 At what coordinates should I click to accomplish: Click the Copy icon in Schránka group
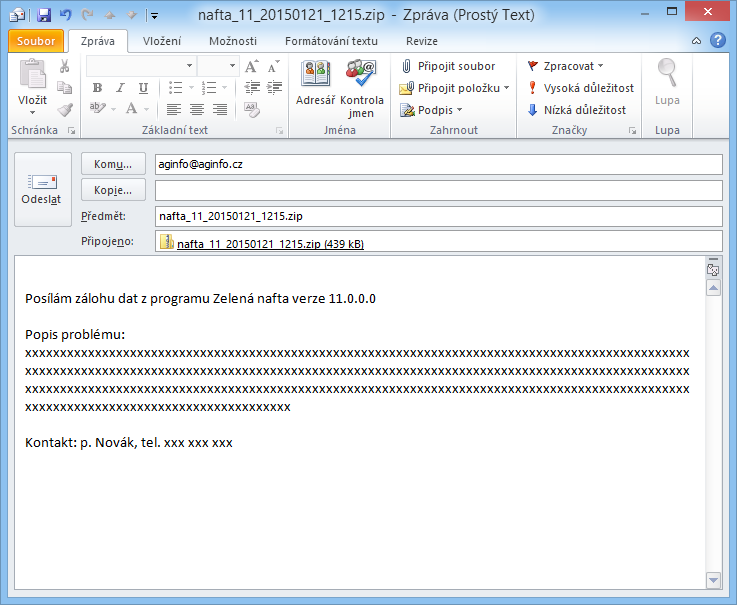[64, 88]
